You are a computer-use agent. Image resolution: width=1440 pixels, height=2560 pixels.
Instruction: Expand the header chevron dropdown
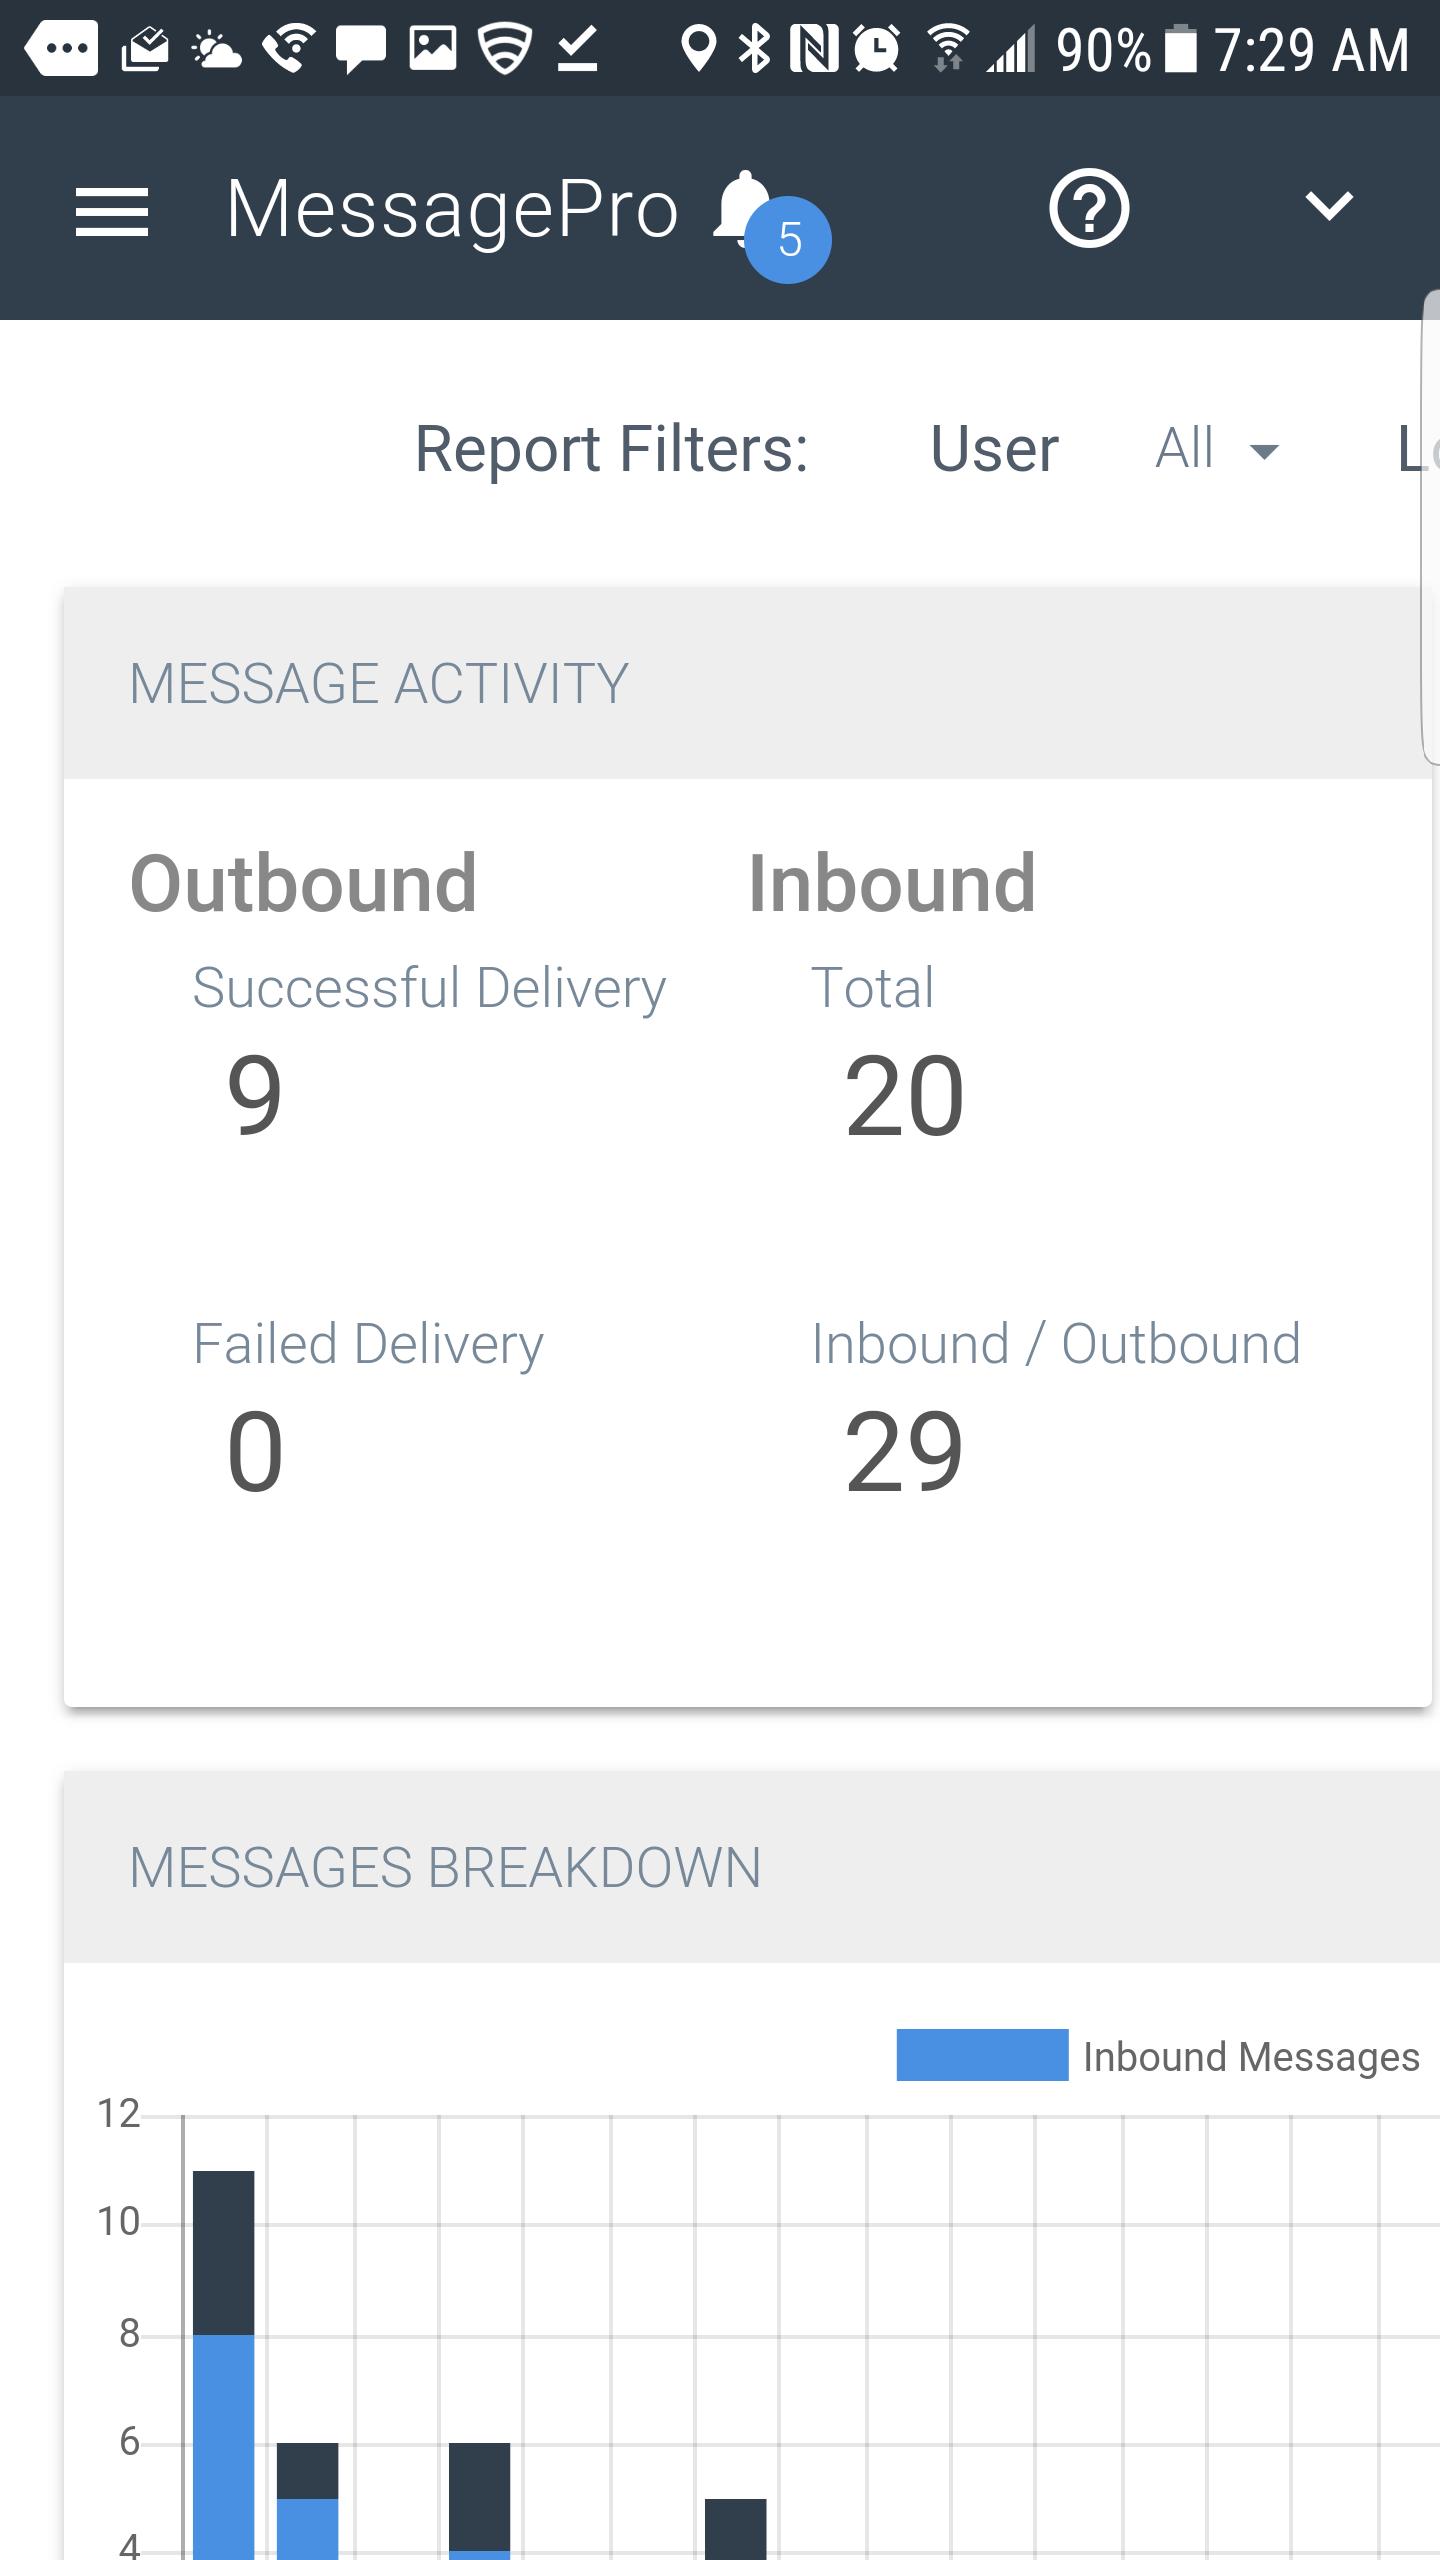point(1329,207)
